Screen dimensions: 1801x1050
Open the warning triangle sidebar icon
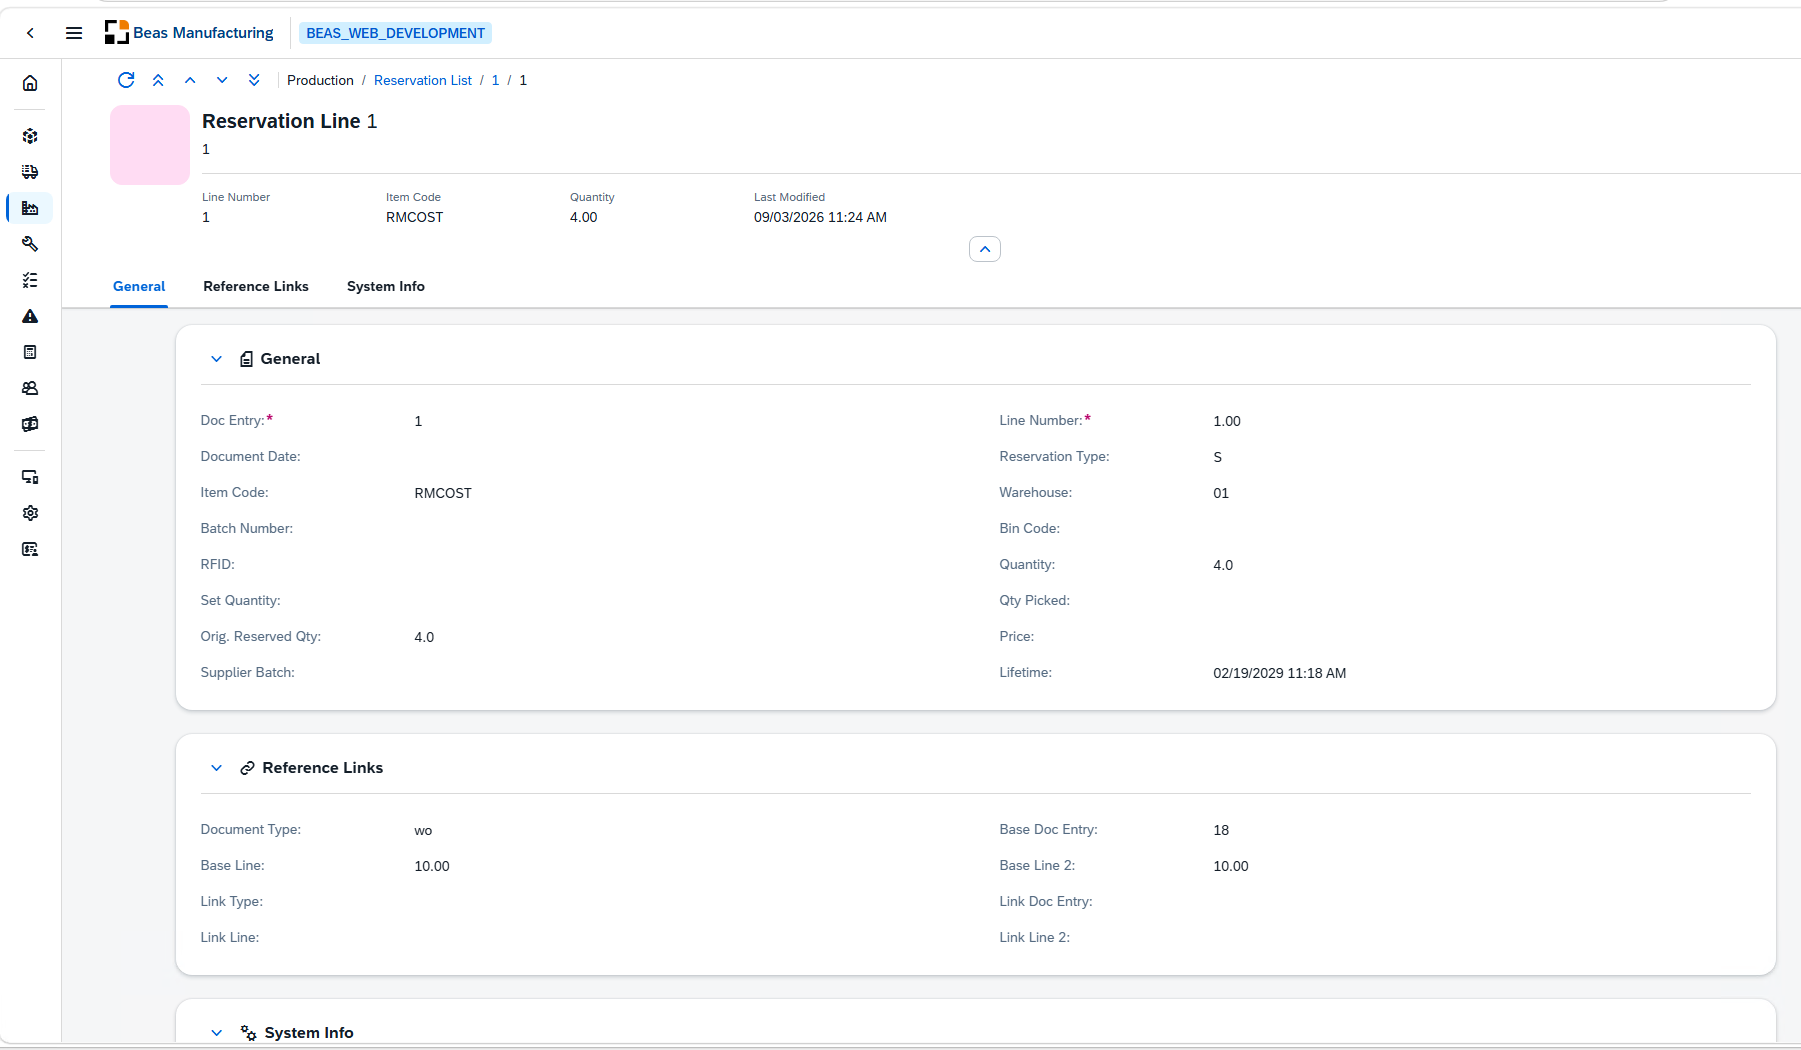click(x=30, y=316)
